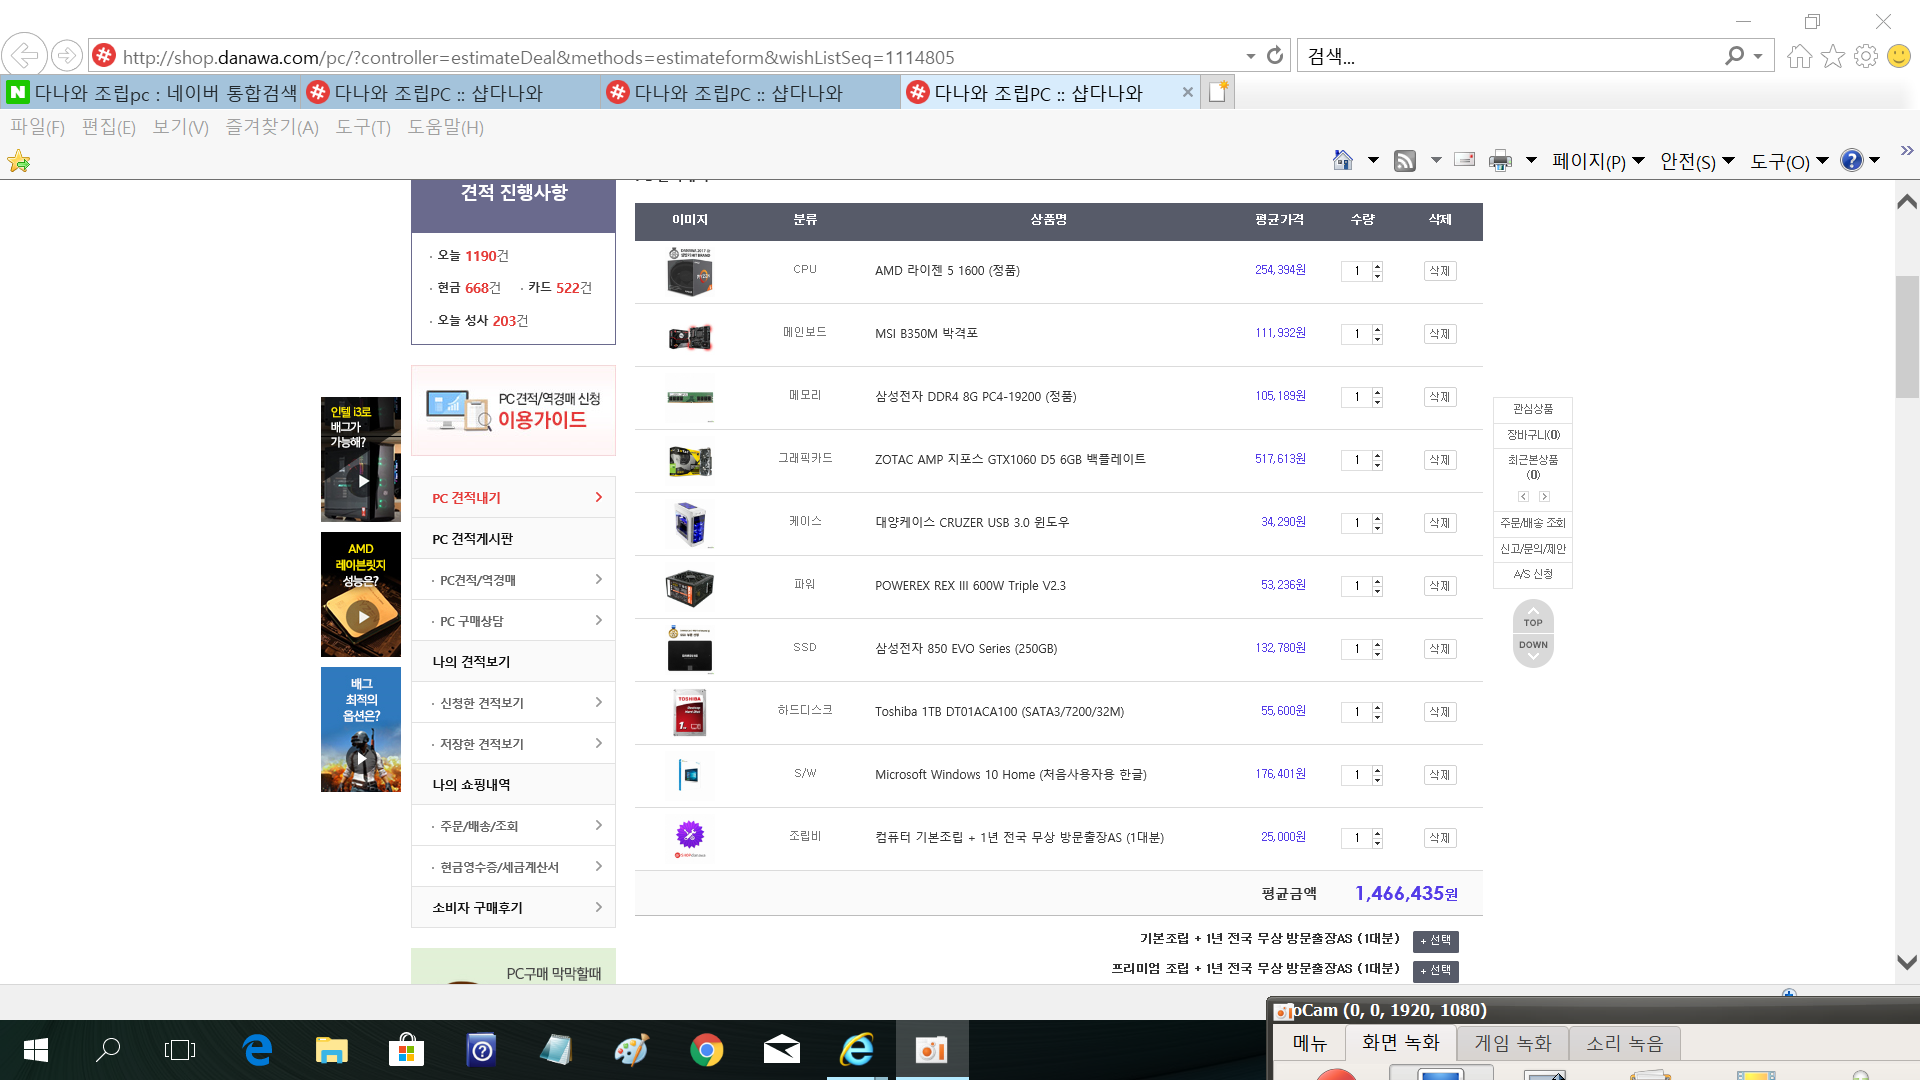Open Paint icon on taskbar
This screenshot has height=1080, width=1920.
[x=631, y=1050]
